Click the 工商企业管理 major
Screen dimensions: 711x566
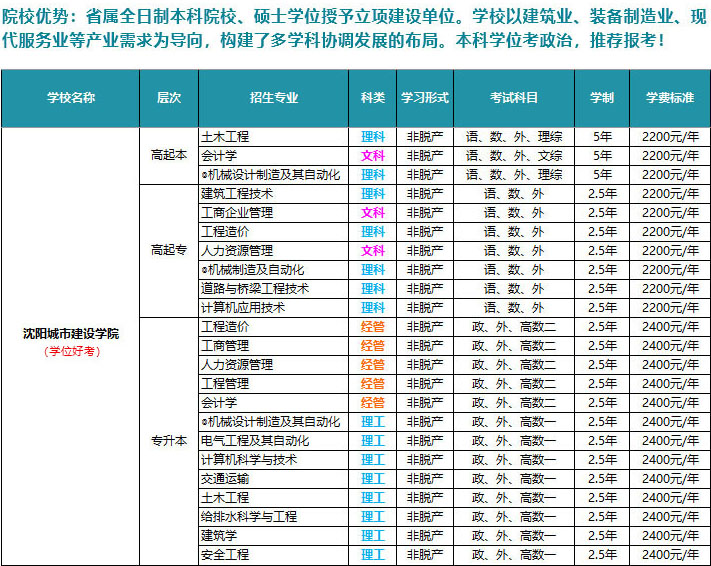coord(237,213)
